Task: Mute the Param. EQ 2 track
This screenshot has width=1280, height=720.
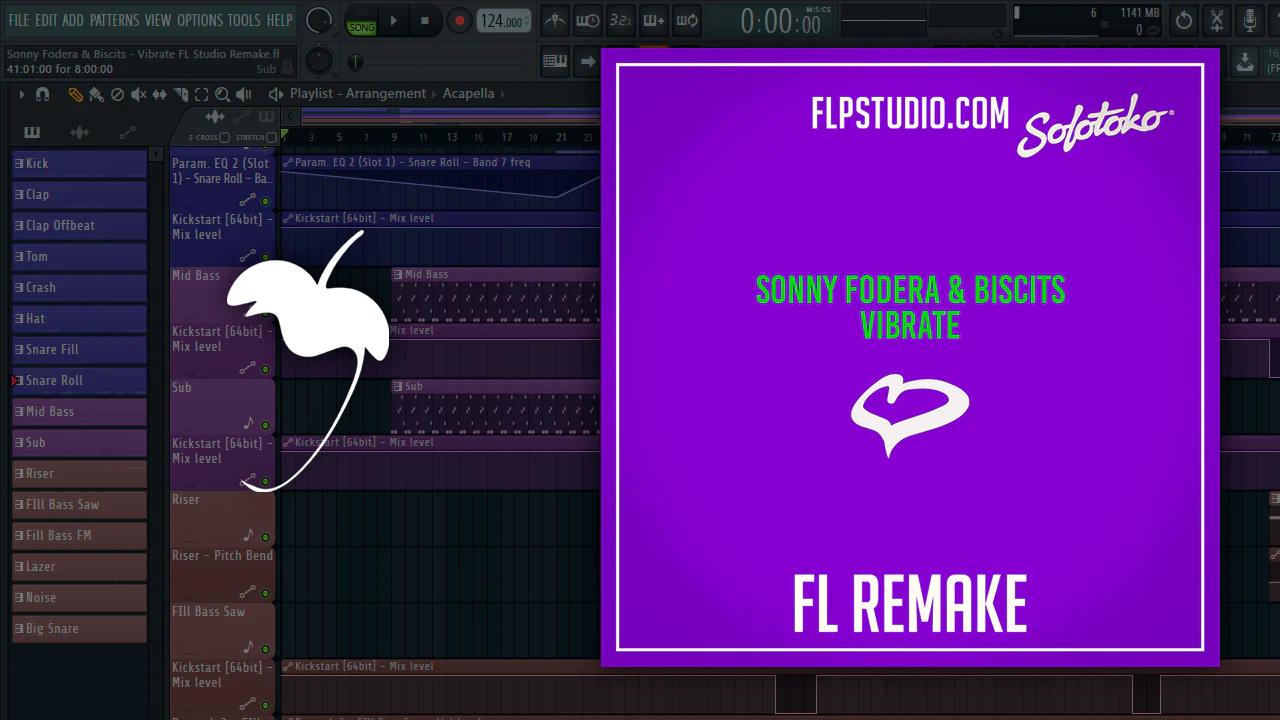Action: pos(265,201)
